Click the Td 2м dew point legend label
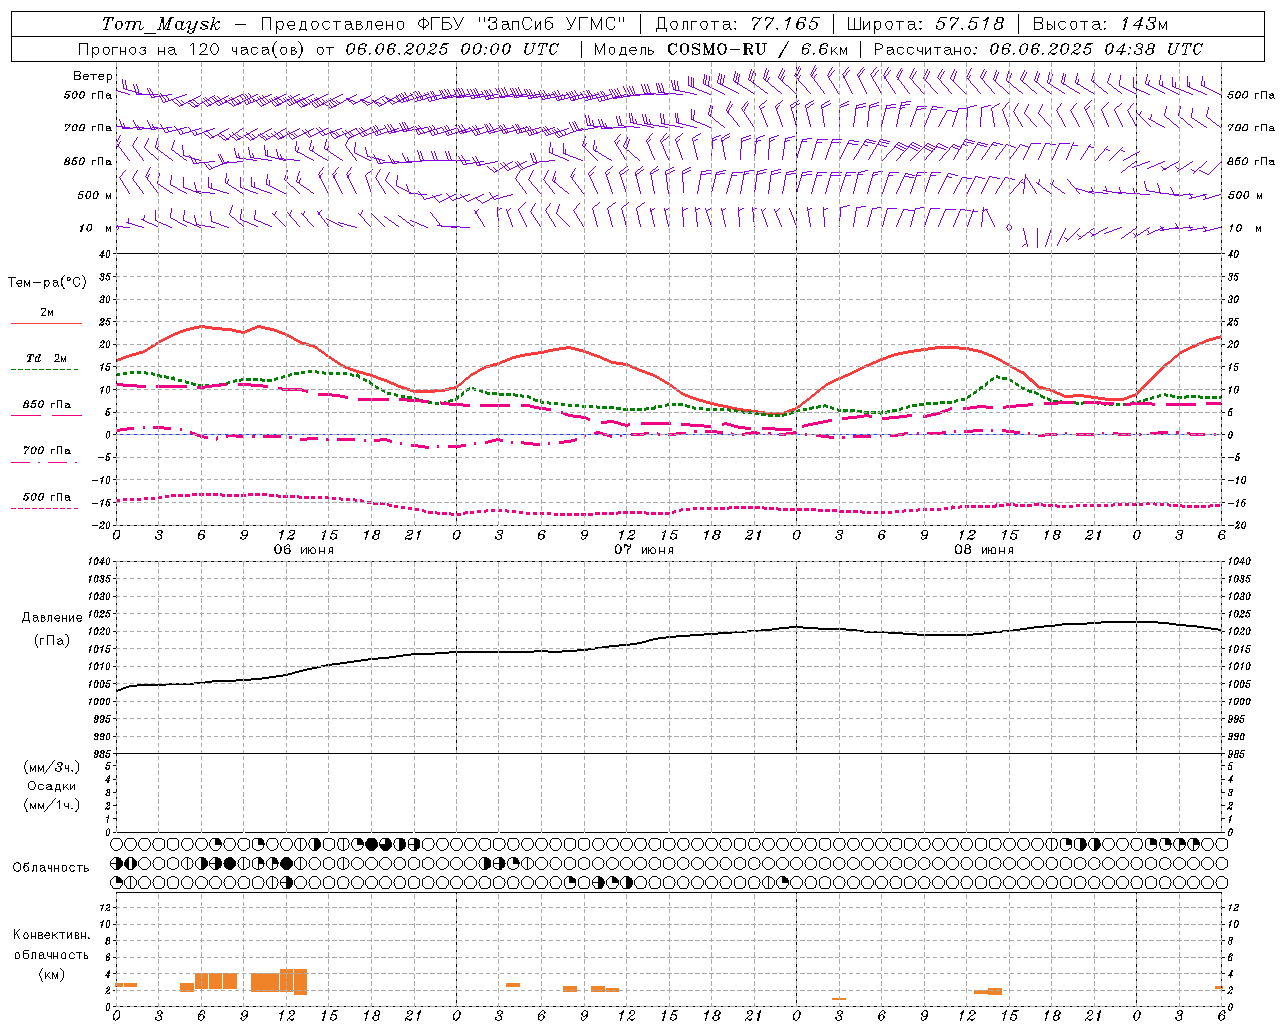 [x=47, y=358]
